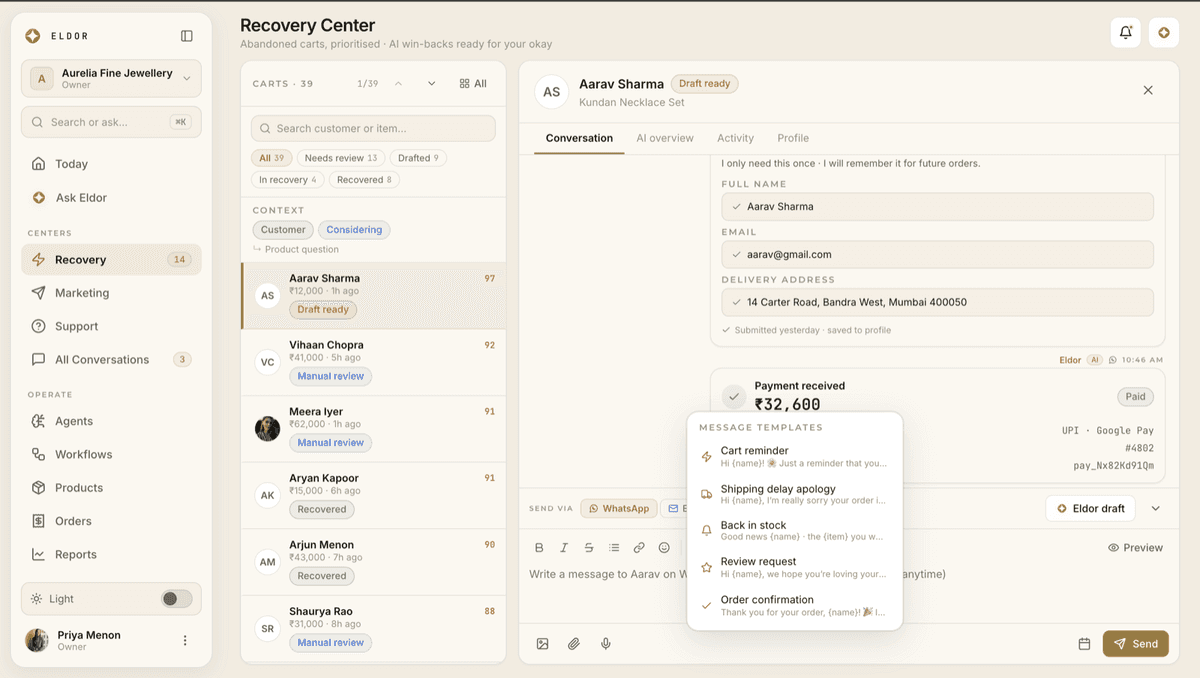
Task: Collapse the sidebar panel icon
Action: (187, 36)
